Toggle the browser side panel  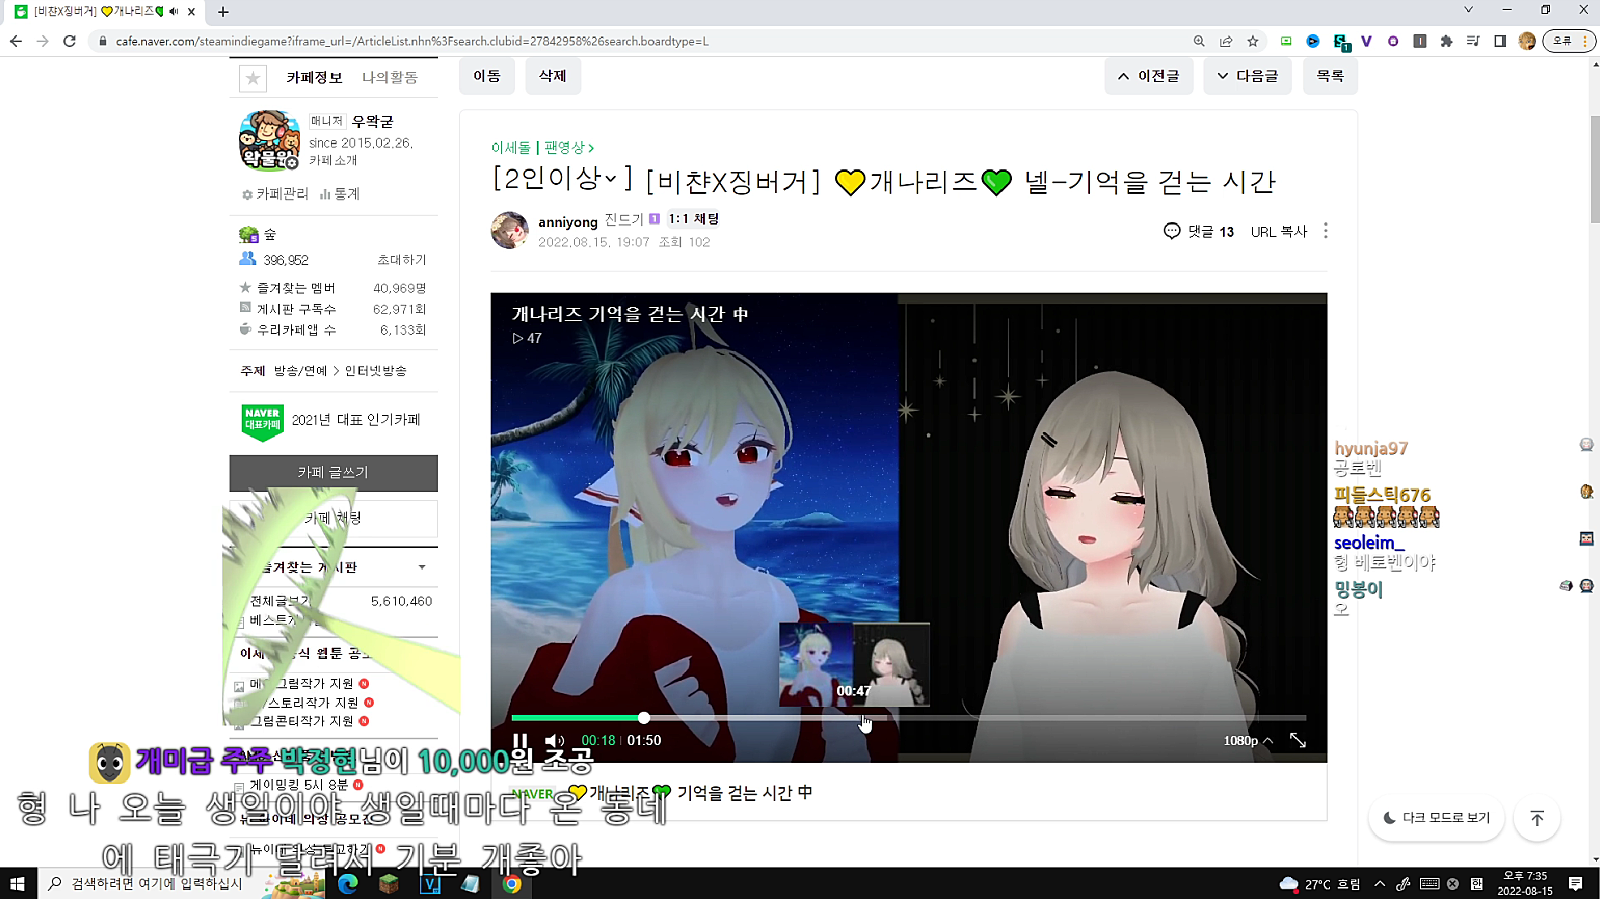[1500, 41]
